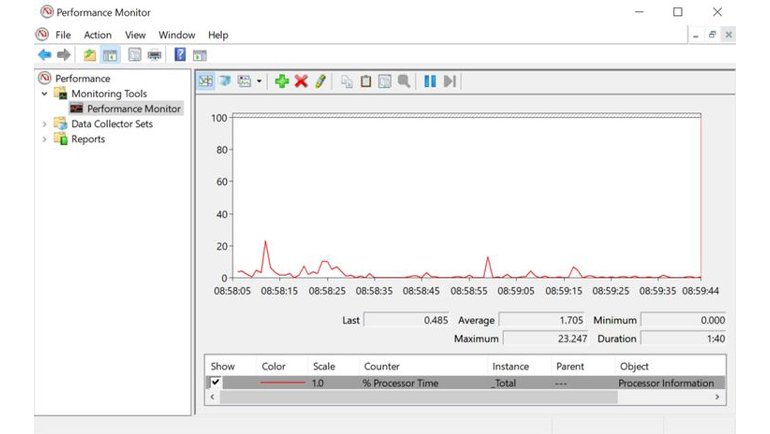
Task: Highlight counter with the pencil highlighter icon
Action: tap(320, 81)
